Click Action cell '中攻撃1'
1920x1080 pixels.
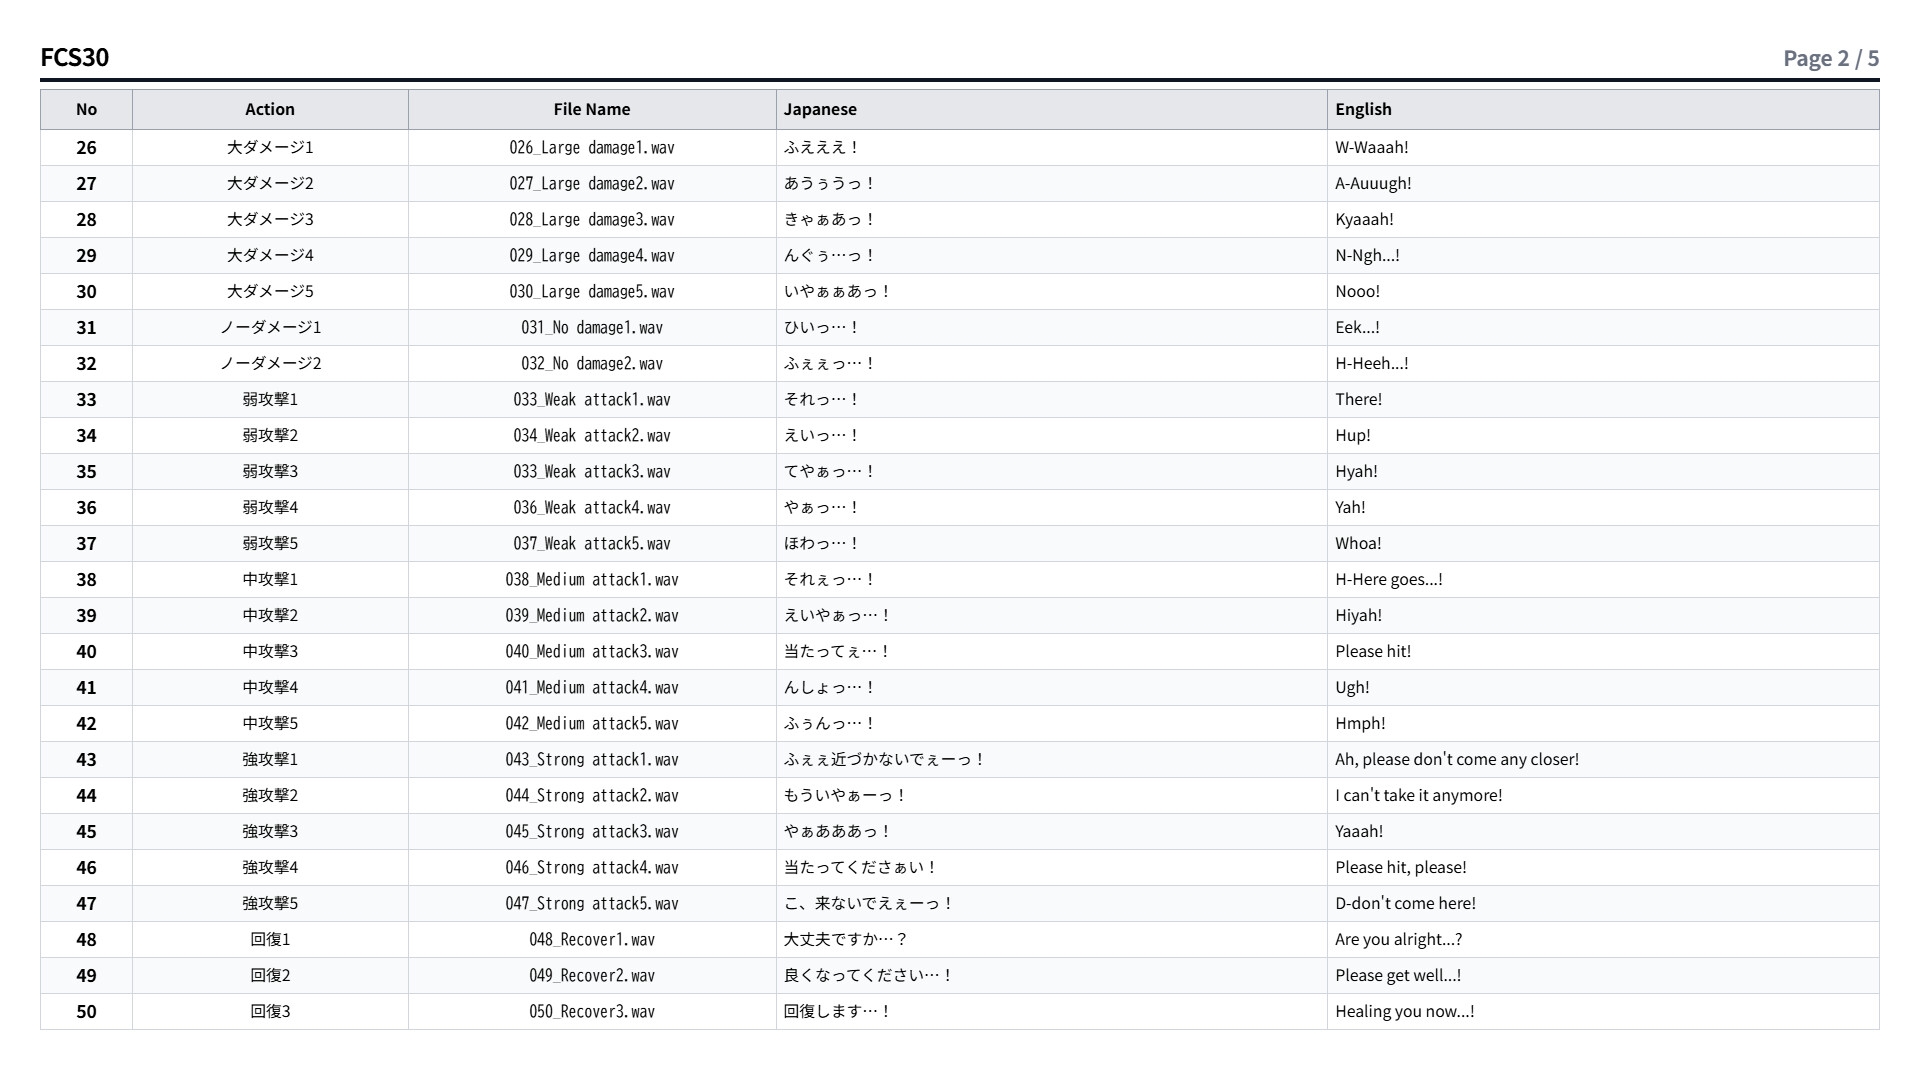pos(270,579)
